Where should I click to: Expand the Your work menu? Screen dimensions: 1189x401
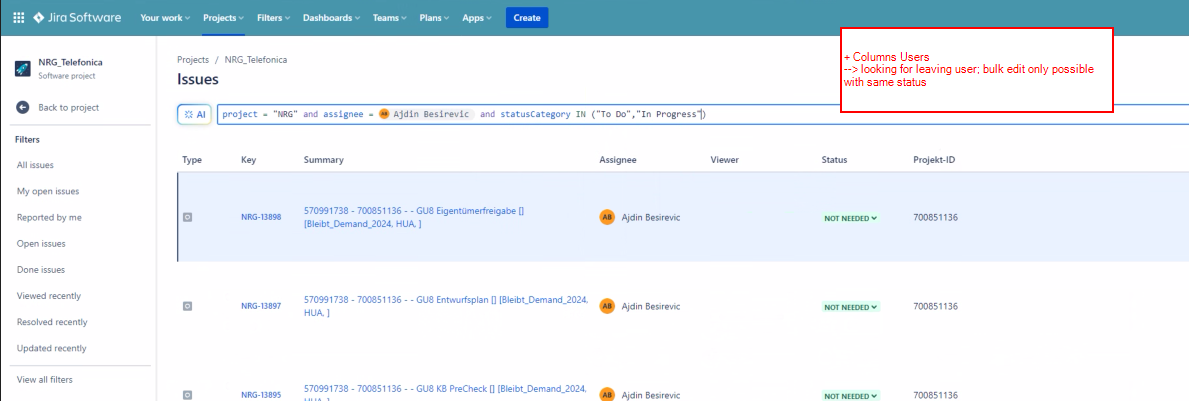tap(165, 17)
